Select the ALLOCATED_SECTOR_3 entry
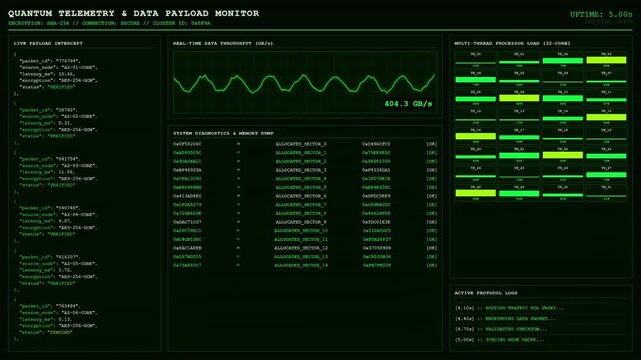Screen dimensions: 641x360 pyautogui.click(x=301, y=170)
